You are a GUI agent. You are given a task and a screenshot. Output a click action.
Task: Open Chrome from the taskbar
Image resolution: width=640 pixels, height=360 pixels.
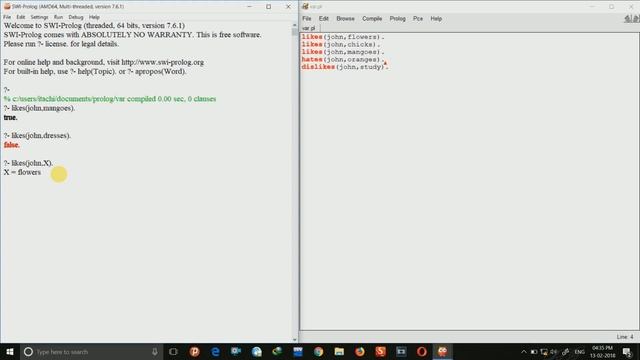[x=318, y=351]
